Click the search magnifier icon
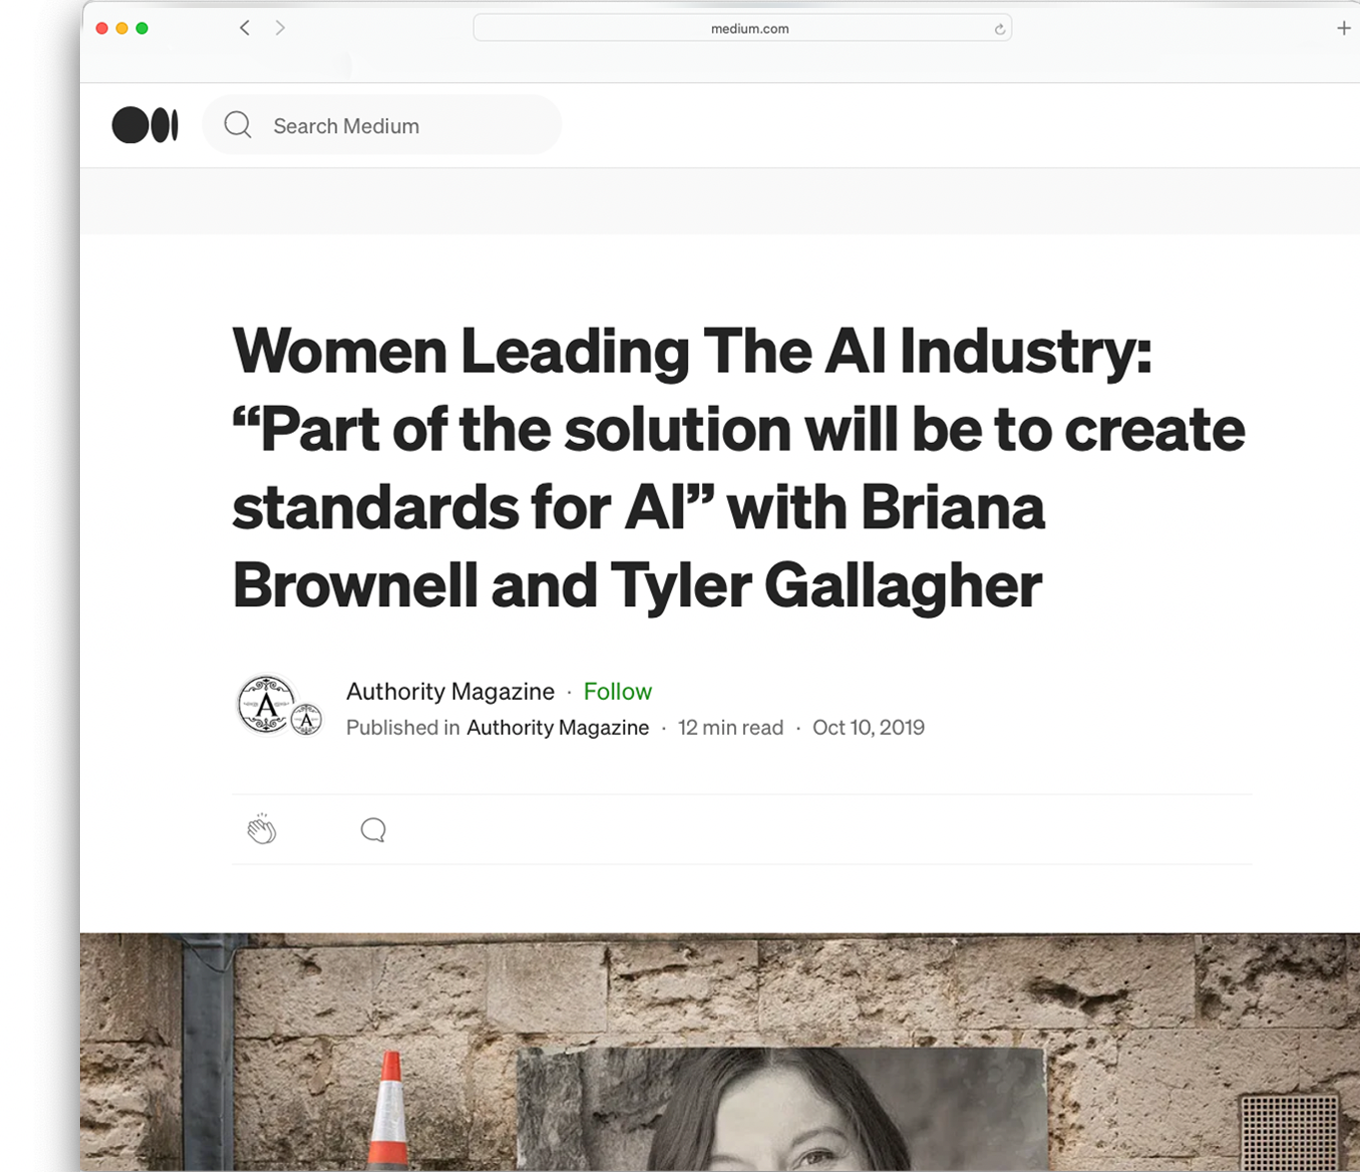This screenshot has height=1172, width=1360. pyautogui.click(x=238, y=125)
